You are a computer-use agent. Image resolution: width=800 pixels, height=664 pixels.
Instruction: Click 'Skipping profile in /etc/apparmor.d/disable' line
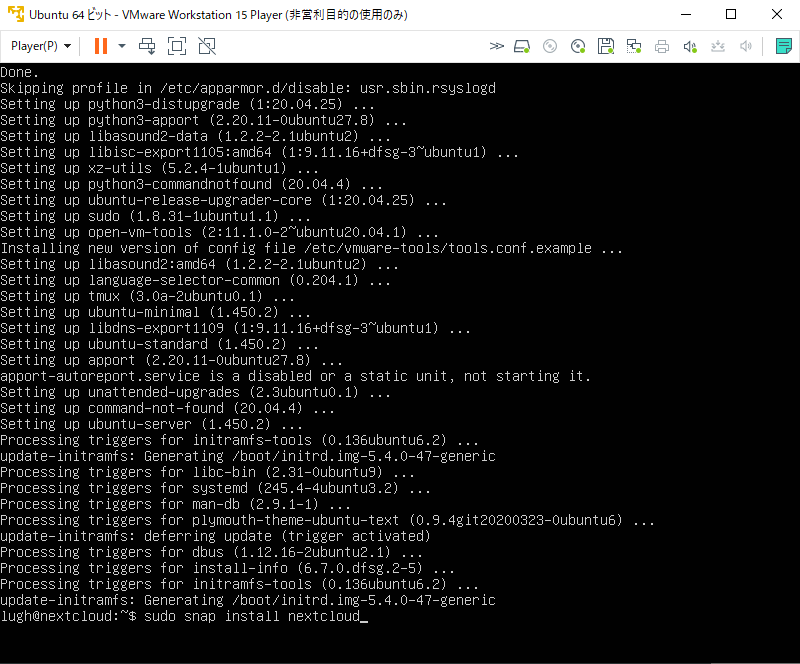(248, 88)
